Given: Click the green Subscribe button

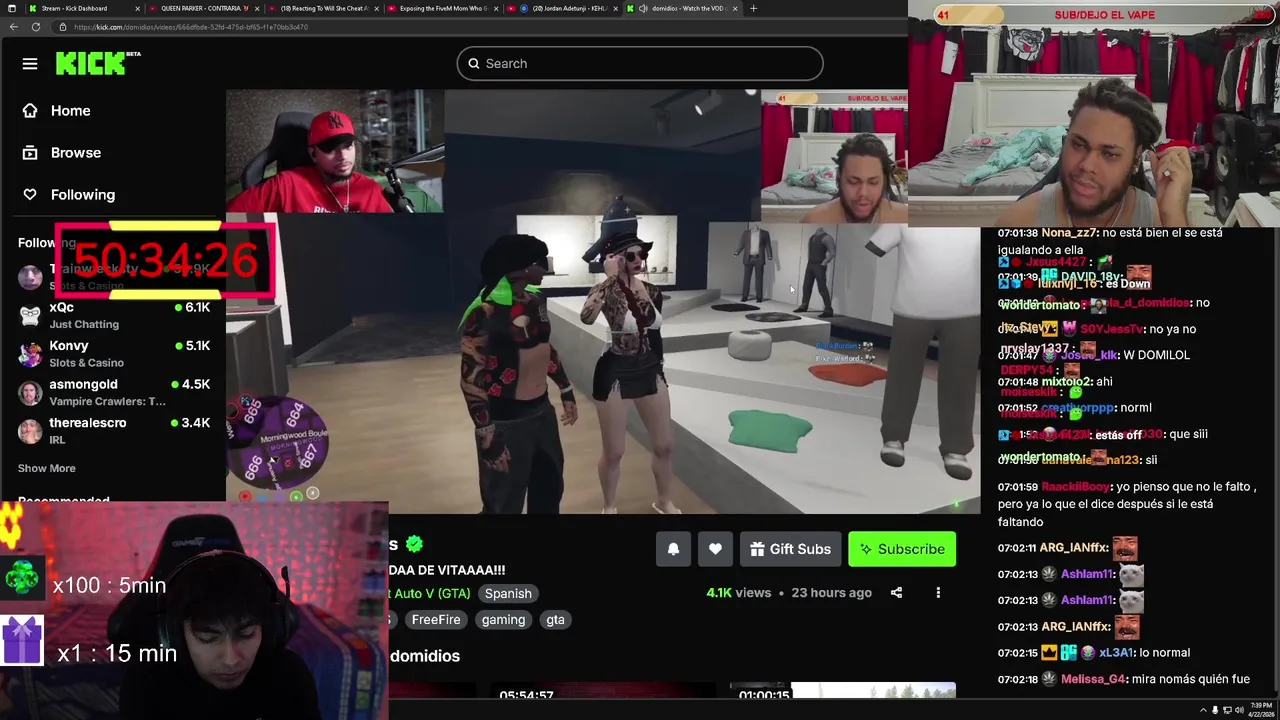Looking at the screenshot, I should [902, 549].
